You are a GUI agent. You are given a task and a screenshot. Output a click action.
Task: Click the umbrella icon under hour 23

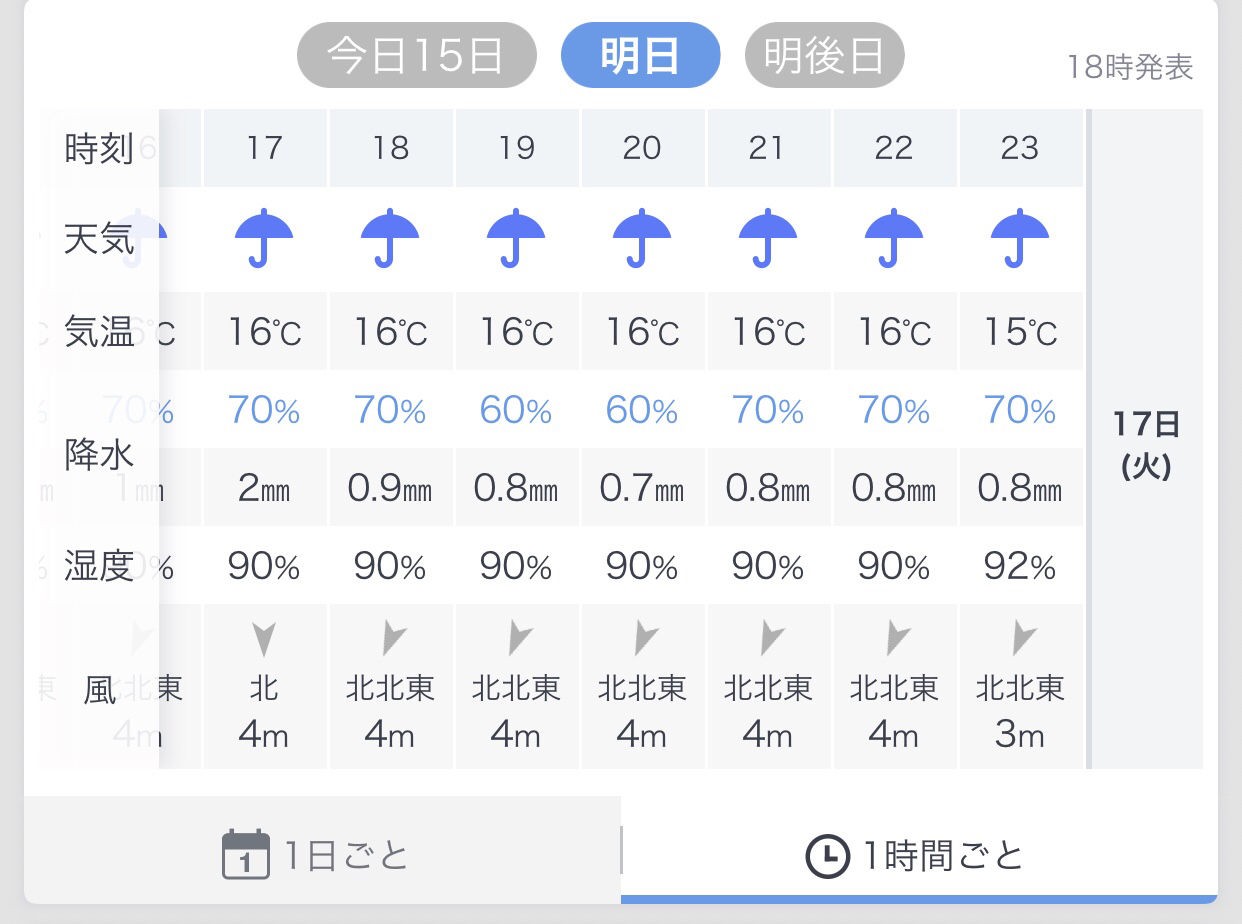1020,238
